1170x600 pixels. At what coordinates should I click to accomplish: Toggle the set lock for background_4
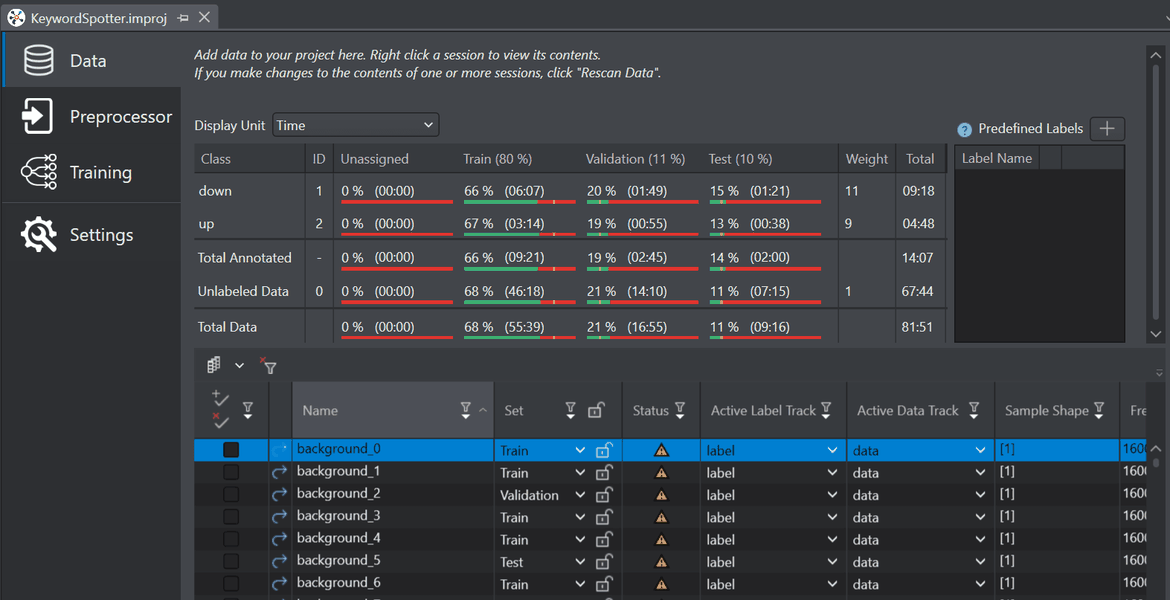pyautogui.click(x=604, y=540)
